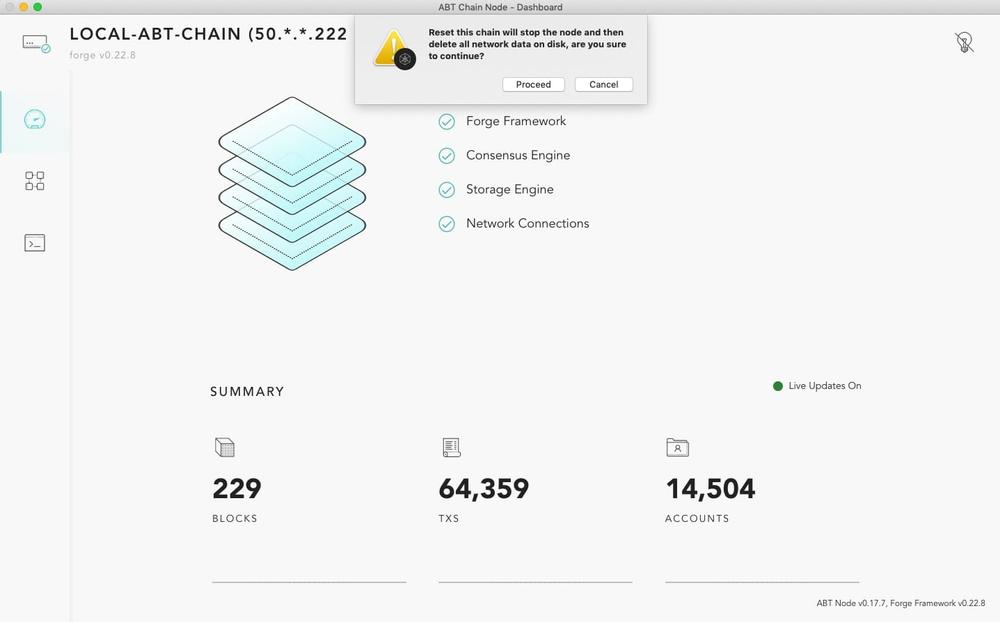Click the Consensus Engine check icon
Viewport: 1000px width, 622px height.
446,156
